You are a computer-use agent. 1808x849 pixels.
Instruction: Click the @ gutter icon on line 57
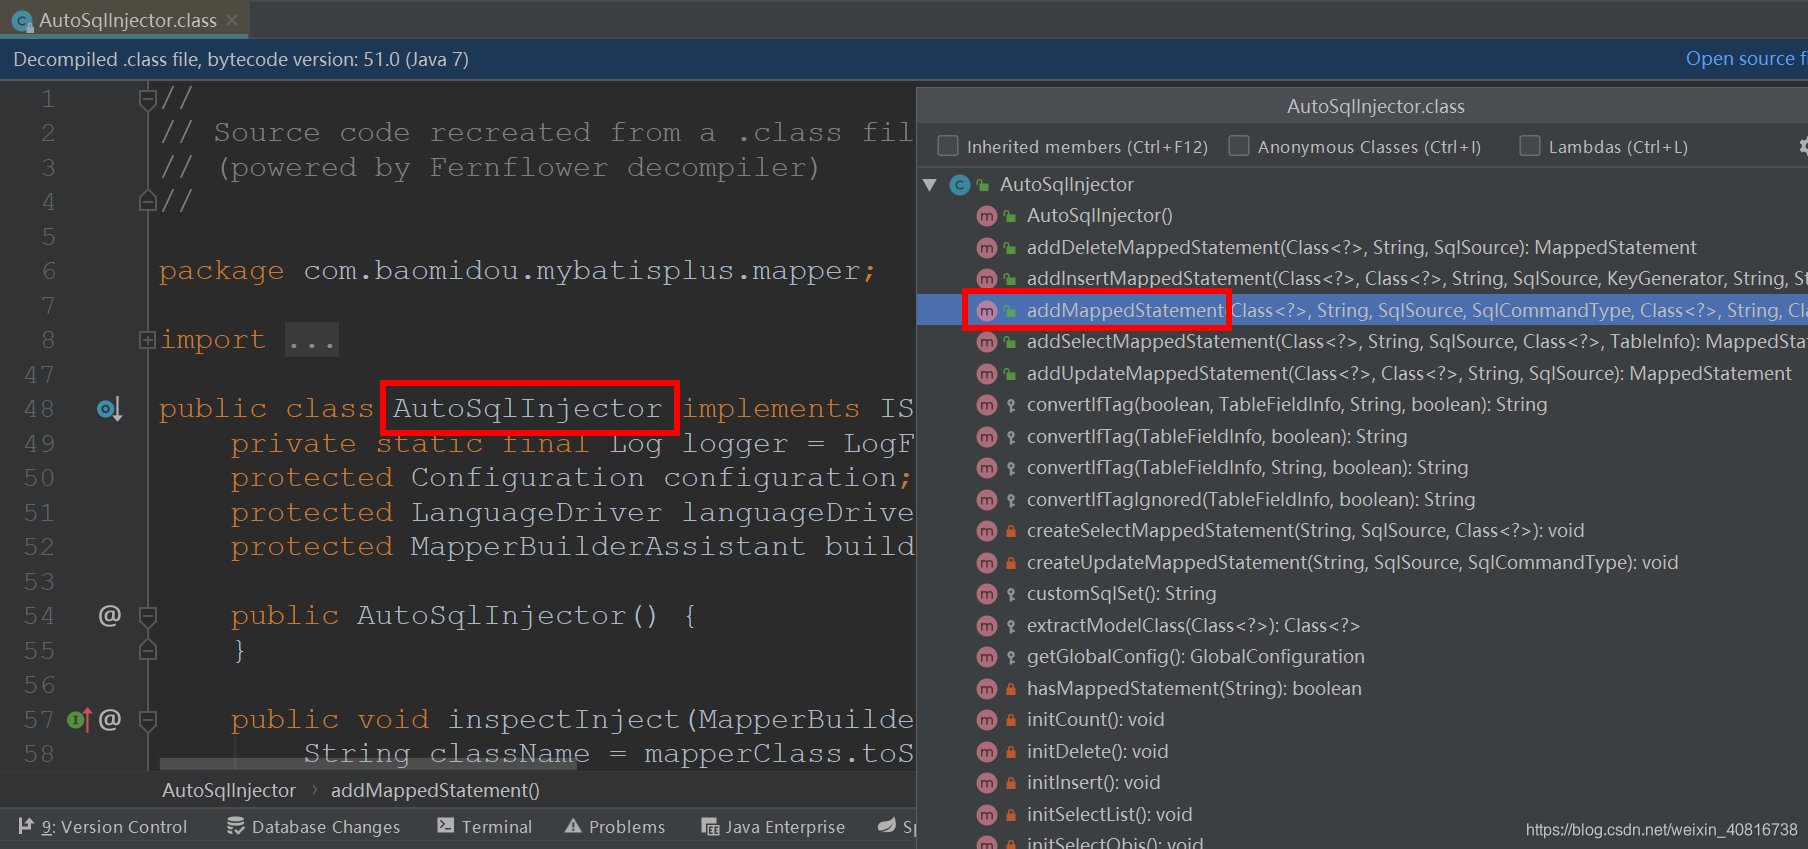click(x=110, y=719)
